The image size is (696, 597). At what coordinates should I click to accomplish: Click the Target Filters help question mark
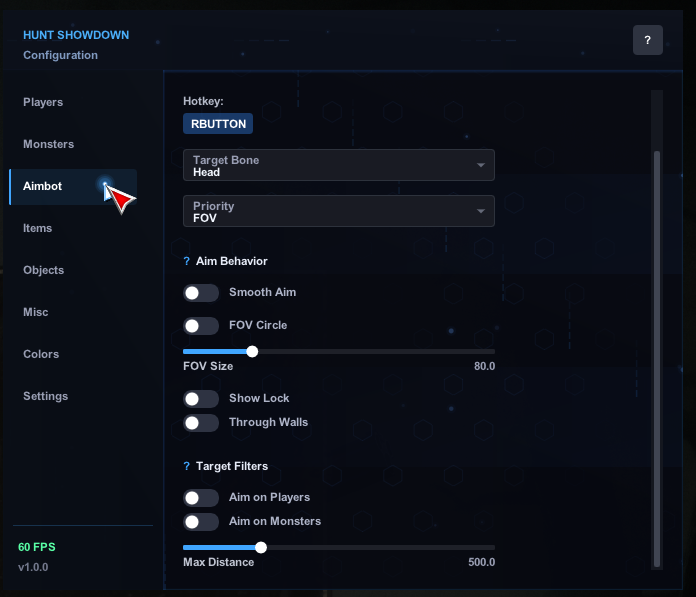(x=186, y=466)
